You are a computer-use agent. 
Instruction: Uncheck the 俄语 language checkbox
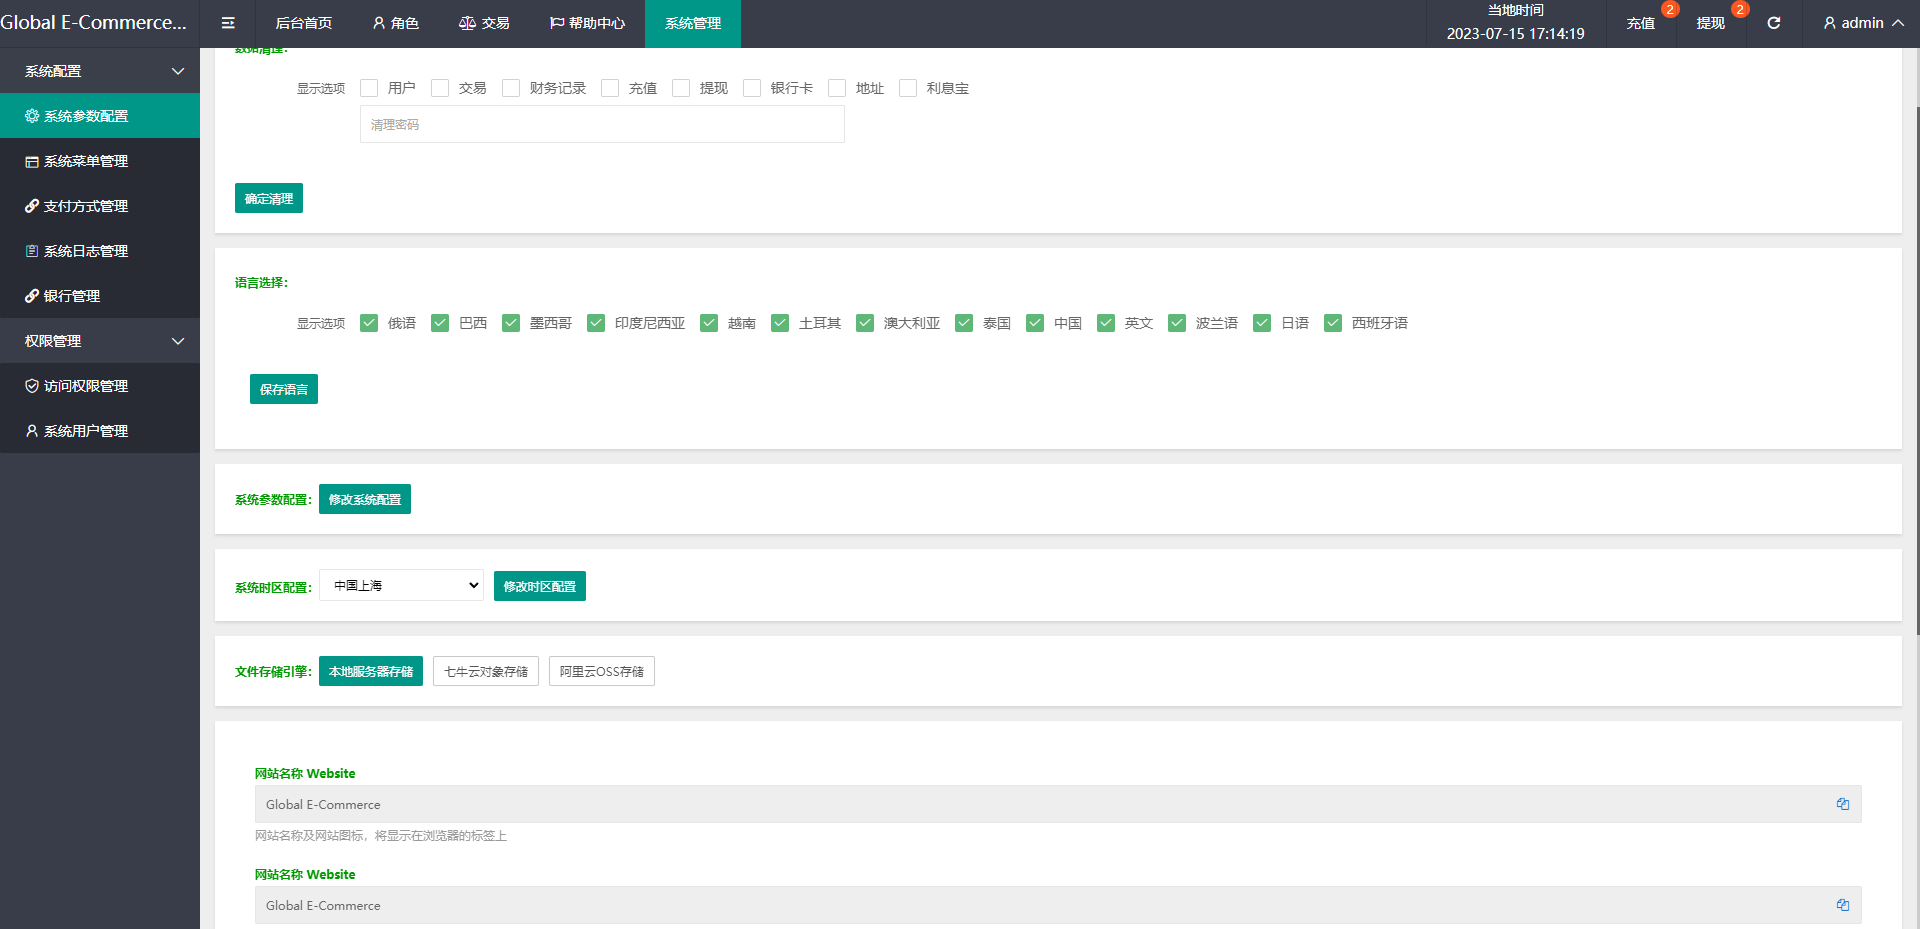(369, 323)
